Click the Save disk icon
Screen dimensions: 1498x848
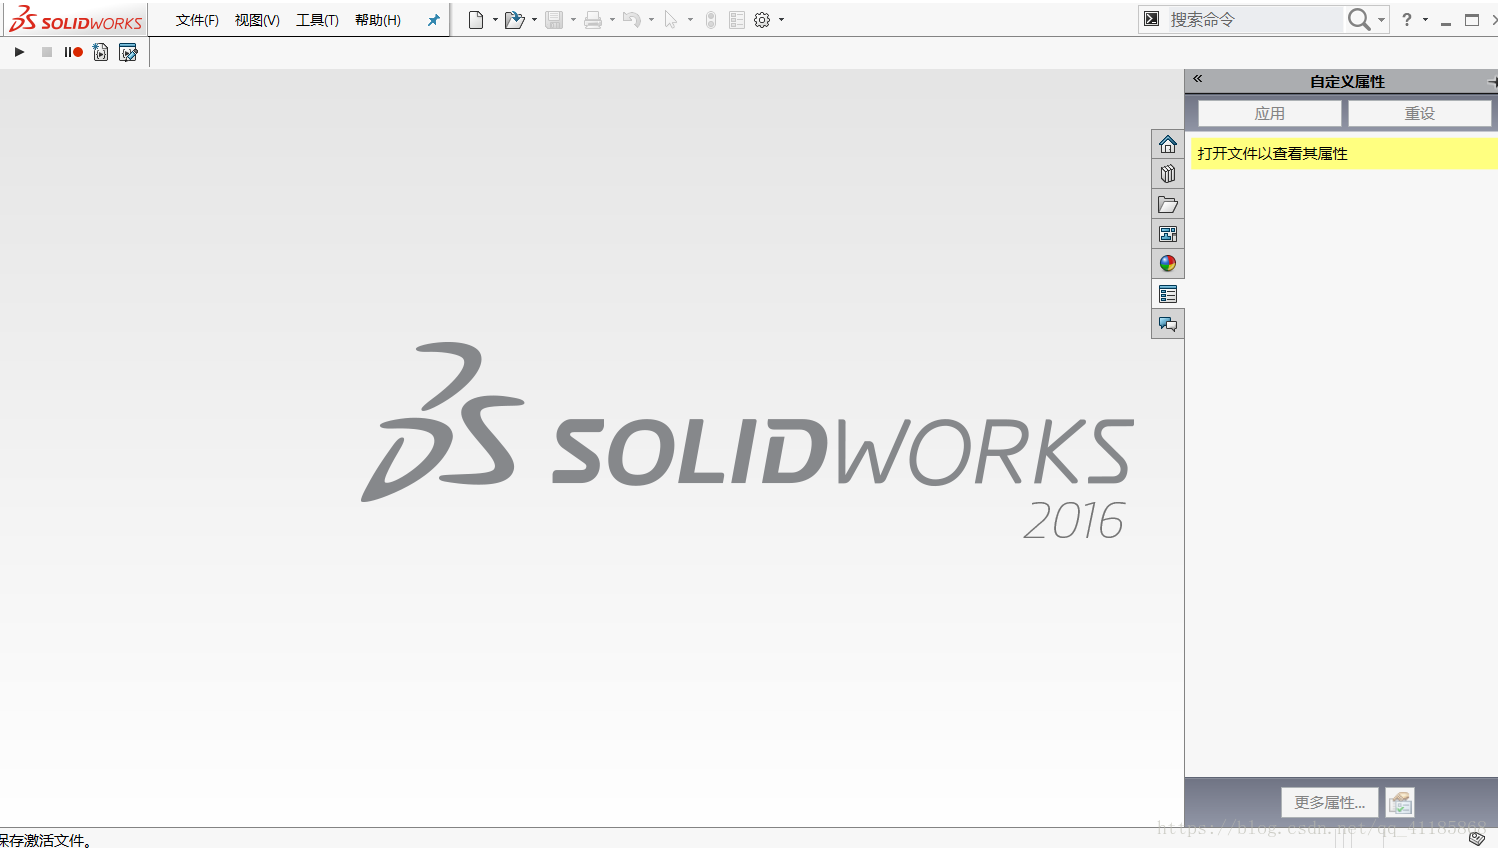click(554, 20)
